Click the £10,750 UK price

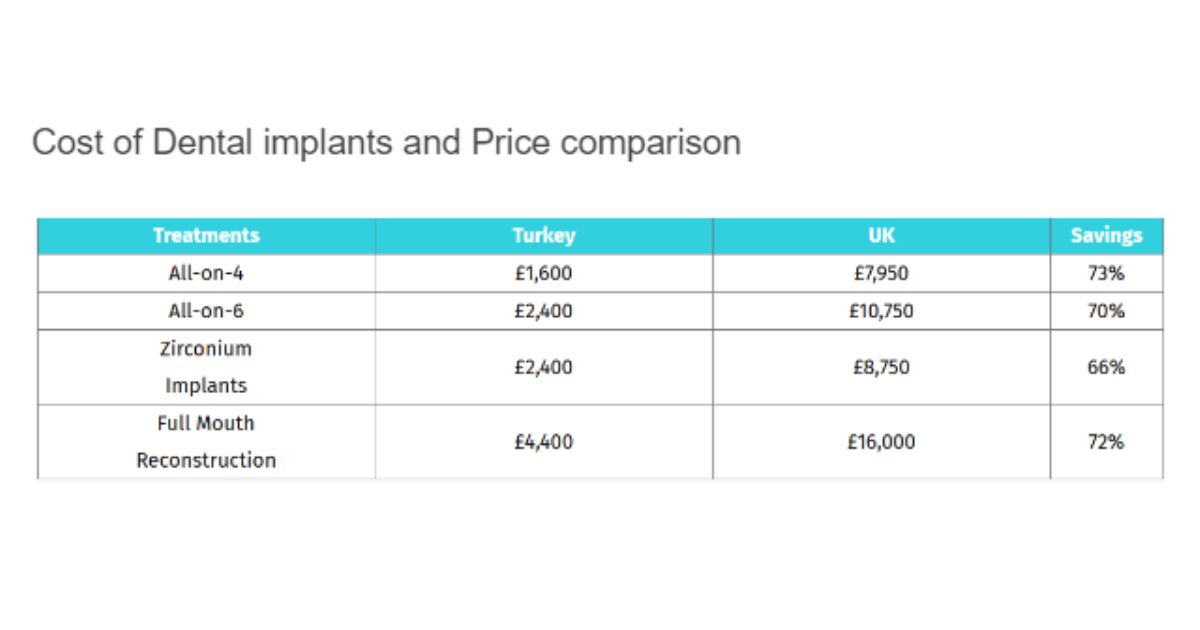click(881, 311)
